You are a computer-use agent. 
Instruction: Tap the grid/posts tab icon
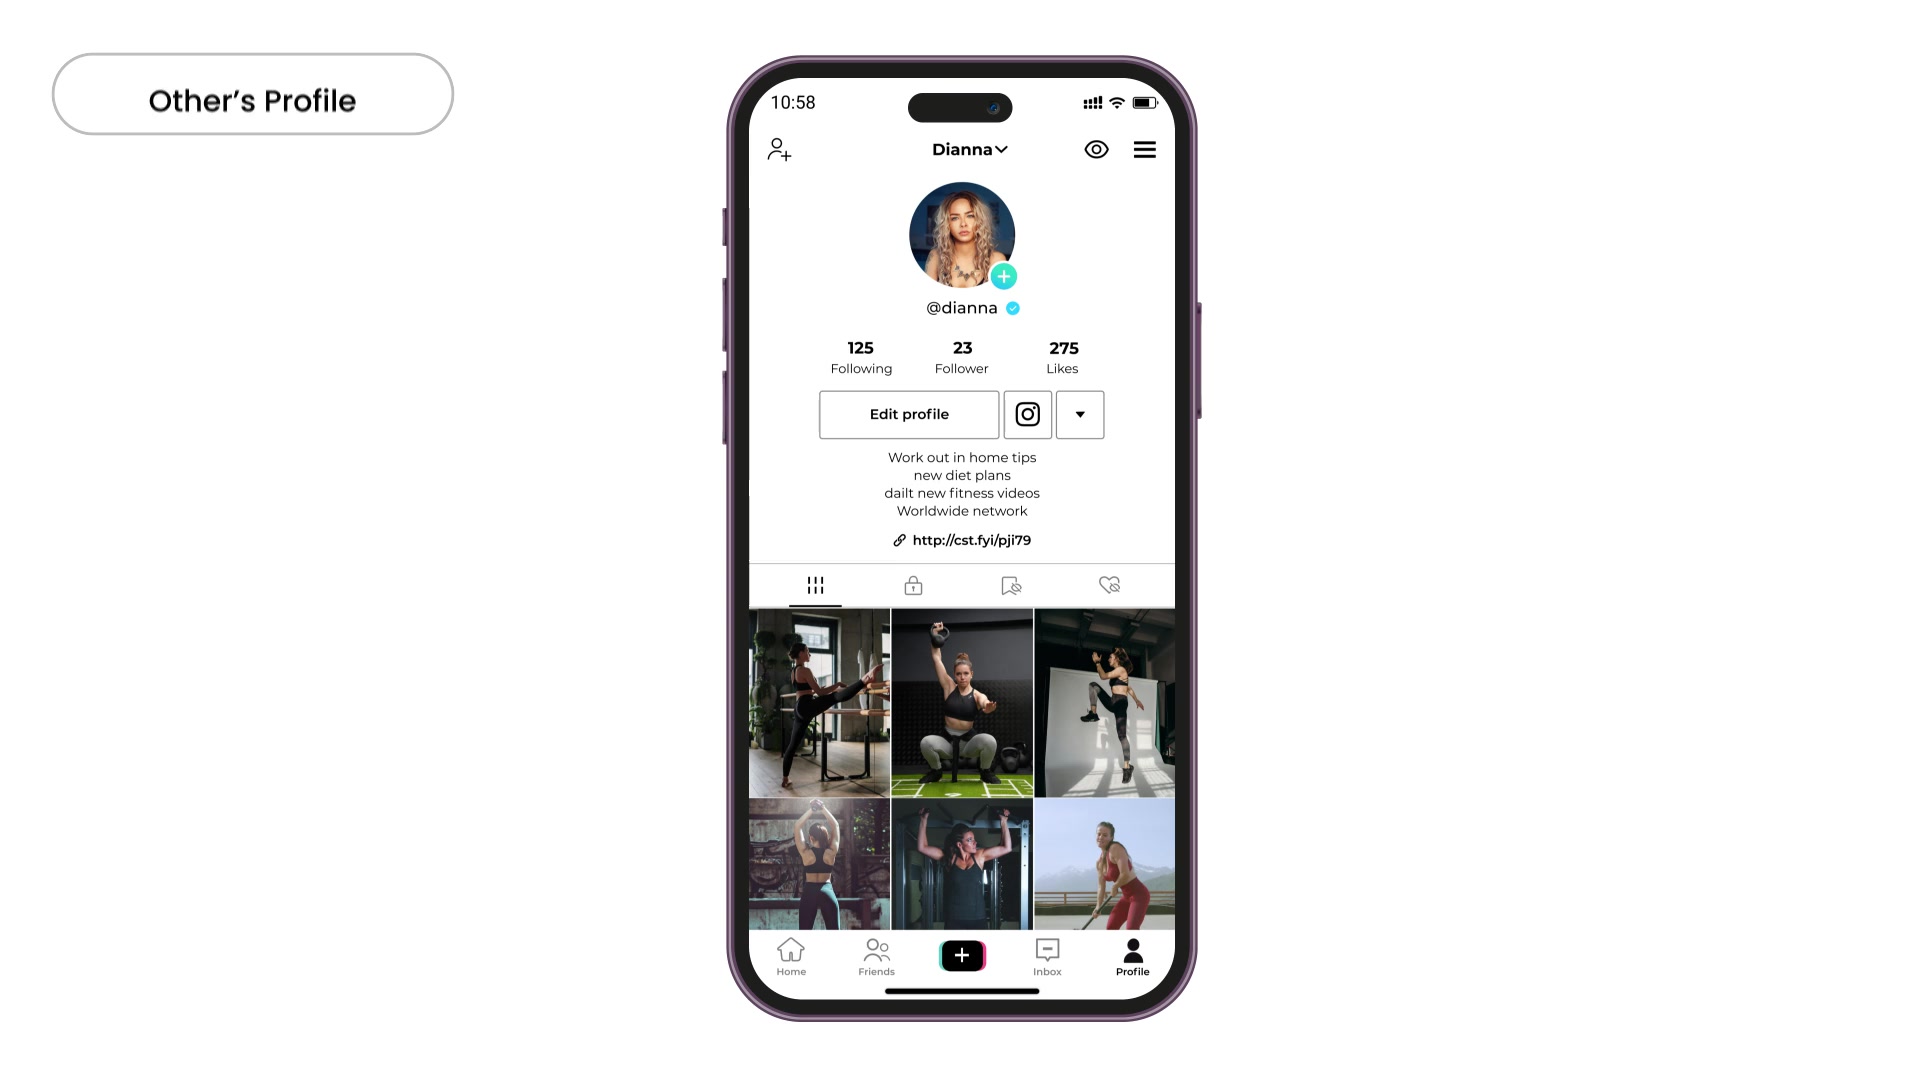pos(814,584)
